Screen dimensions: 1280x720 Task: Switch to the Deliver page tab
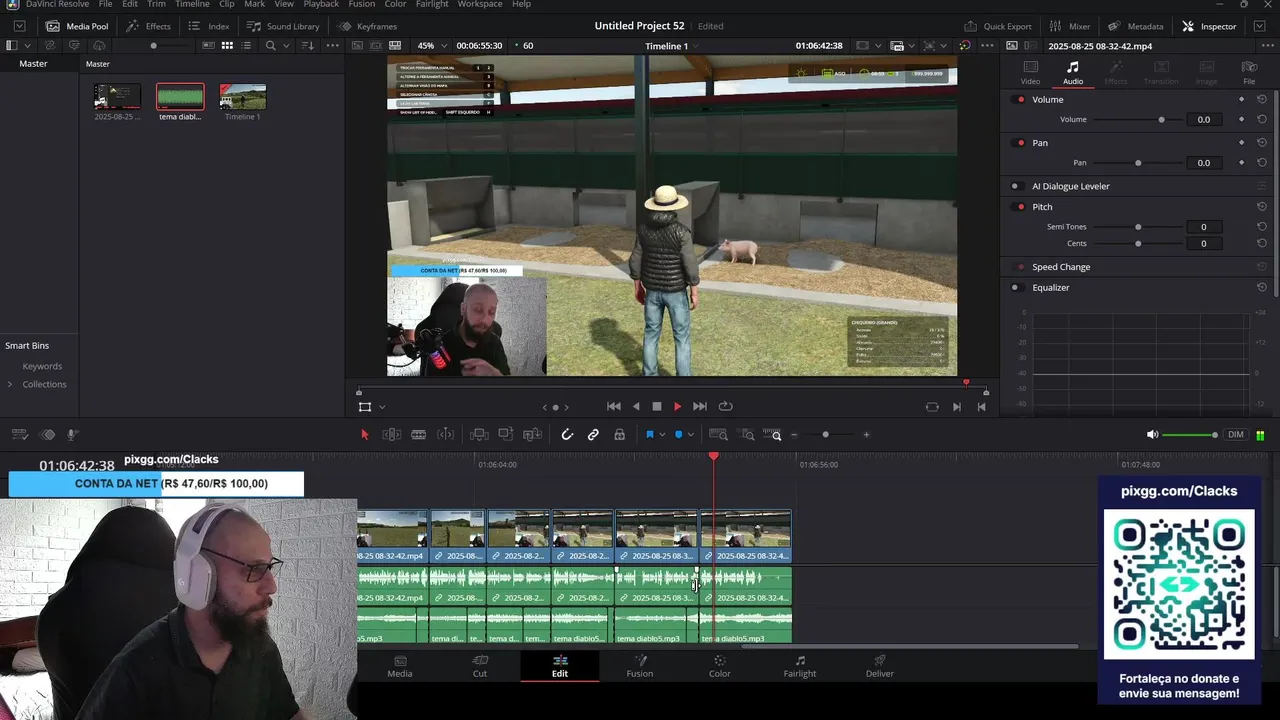point(880,666)
